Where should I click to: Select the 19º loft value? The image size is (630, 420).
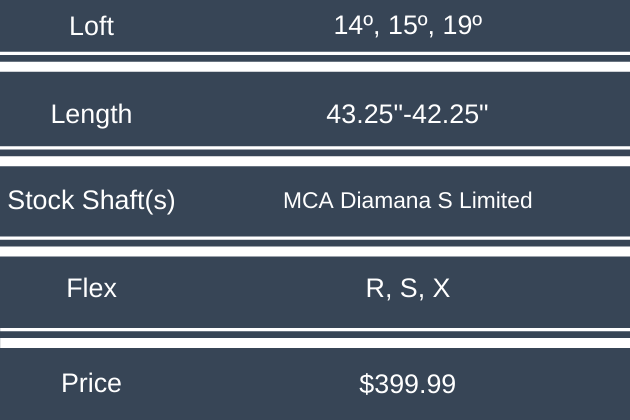pos(460,26)
